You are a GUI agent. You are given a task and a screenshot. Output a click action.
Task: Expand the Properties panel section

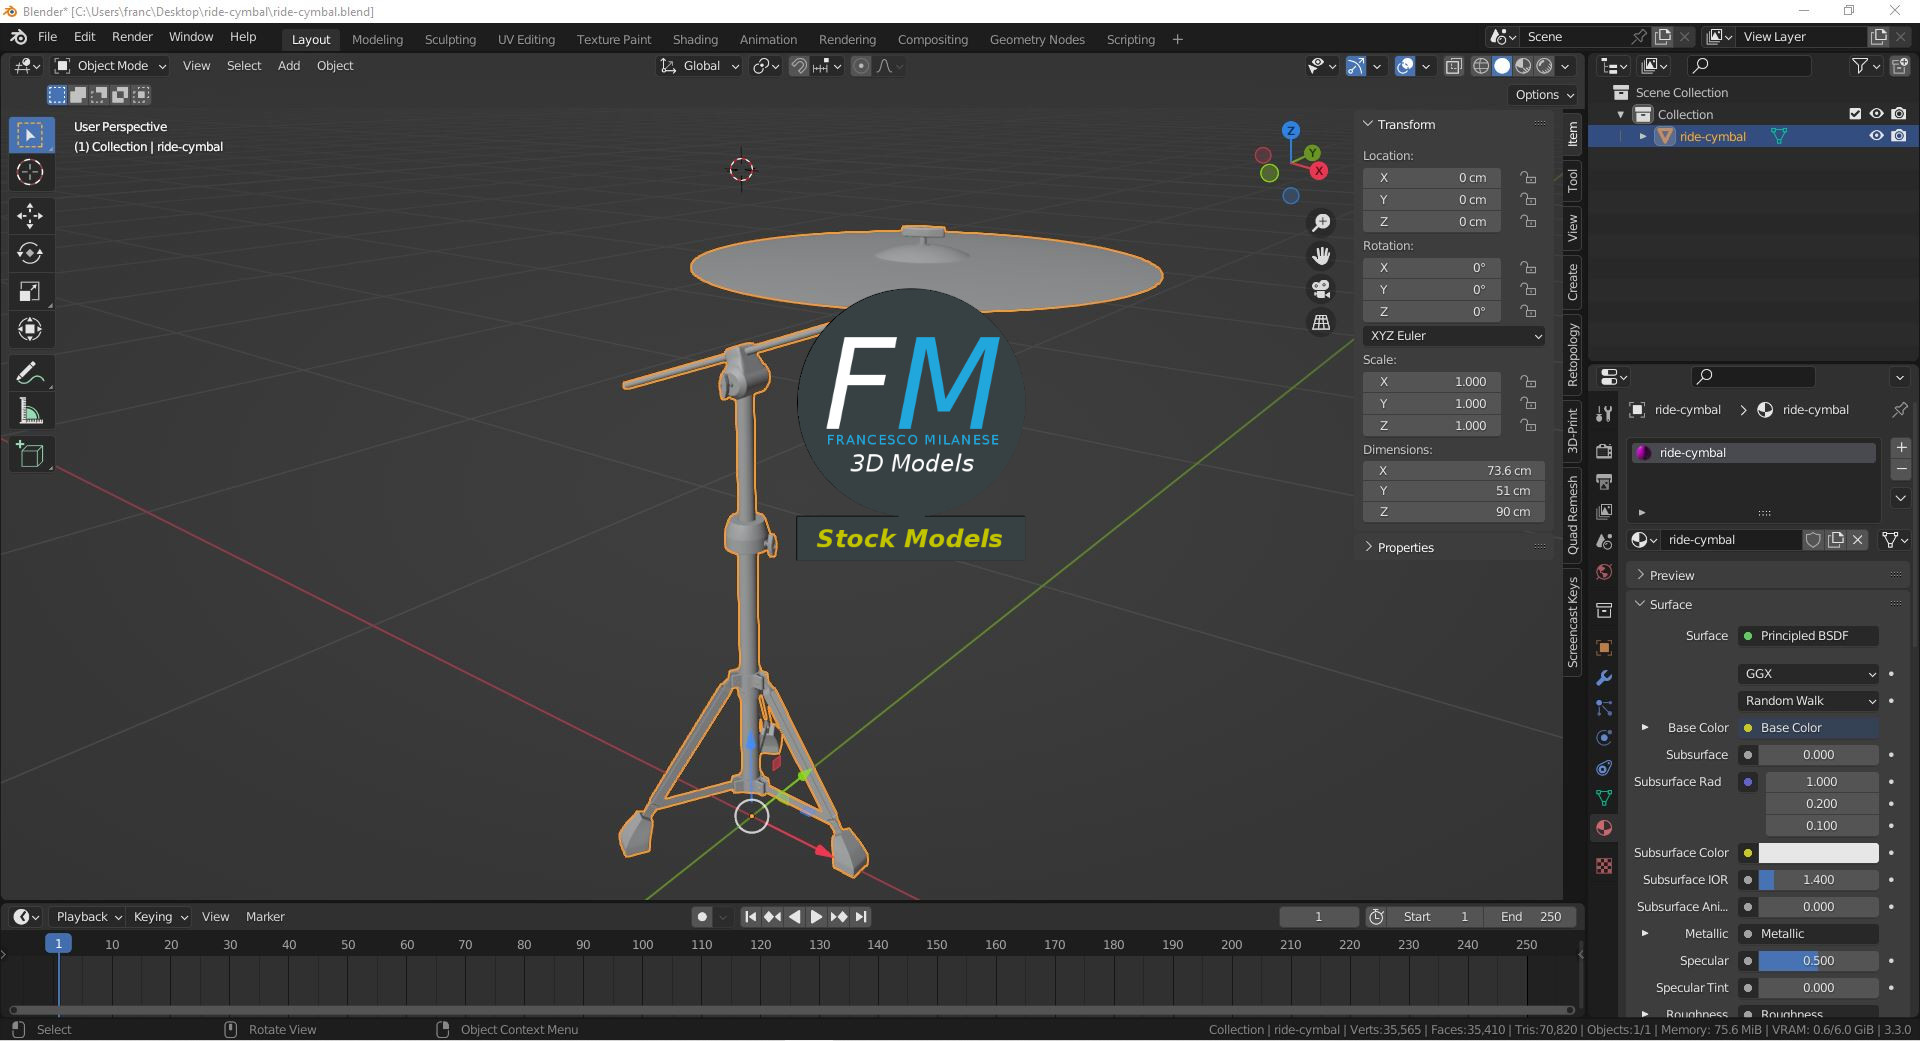click(1405, 548)
